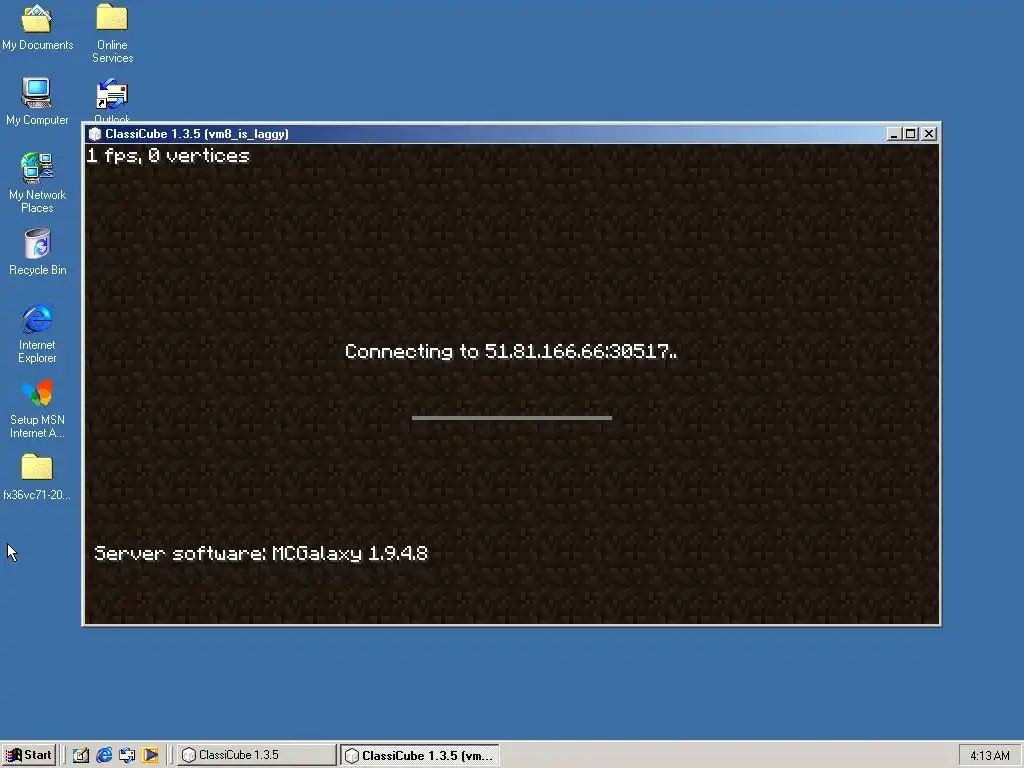Click the ClassiCube 1.3.5 (vm8_is_laggy) title bar
Image resolution: width=1024 pixels, height=768 pixels.
(513, 134)
